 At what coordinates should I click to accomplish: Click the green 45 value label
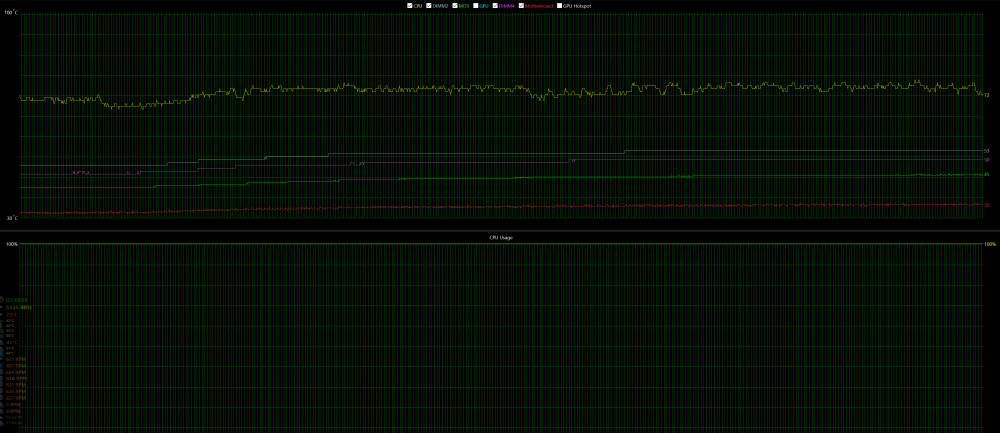click(986, 174)
